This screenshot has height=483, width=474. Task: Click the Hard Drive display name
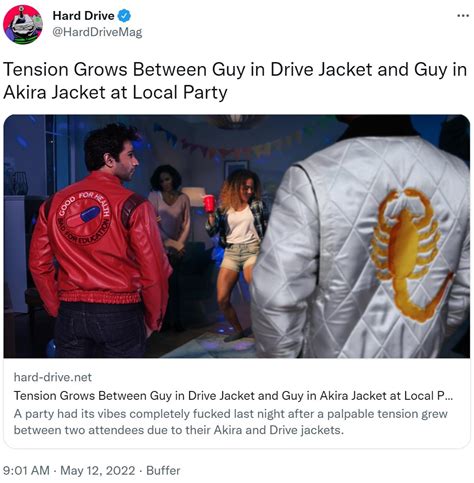click(x=83, y=16)
